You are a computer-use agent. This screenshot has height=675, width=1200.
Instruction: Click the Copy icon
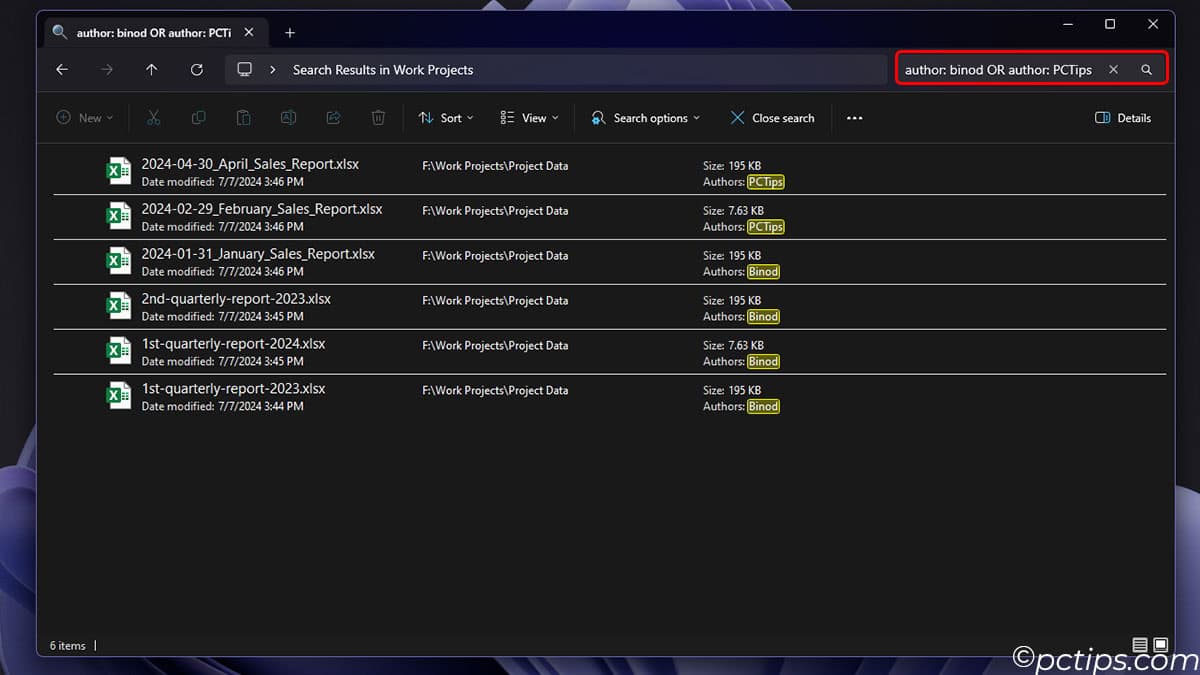pos(198,117)
